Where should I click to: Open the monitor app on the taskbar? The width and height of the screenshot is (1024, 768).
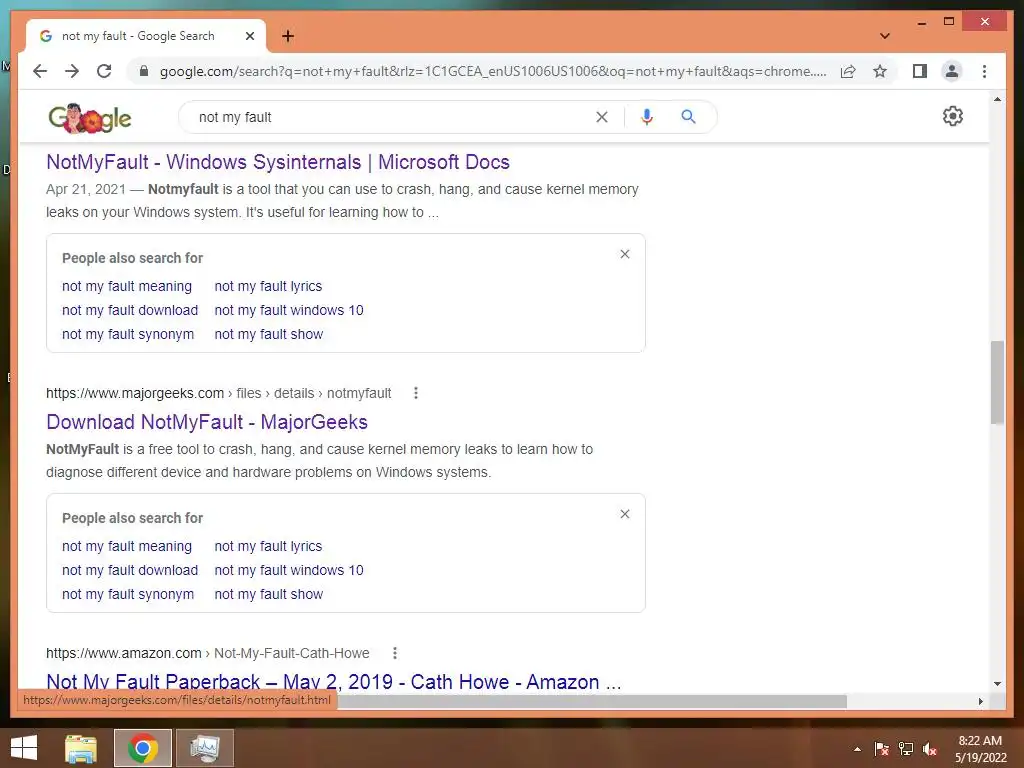point(205,748)
